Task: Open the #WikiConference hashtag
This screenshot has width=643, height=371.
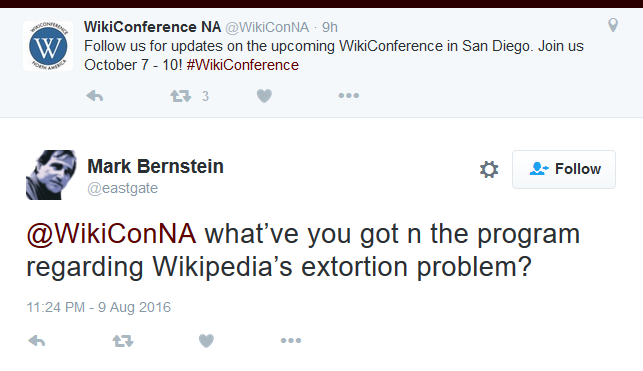Action: click(x=243, y=65)
